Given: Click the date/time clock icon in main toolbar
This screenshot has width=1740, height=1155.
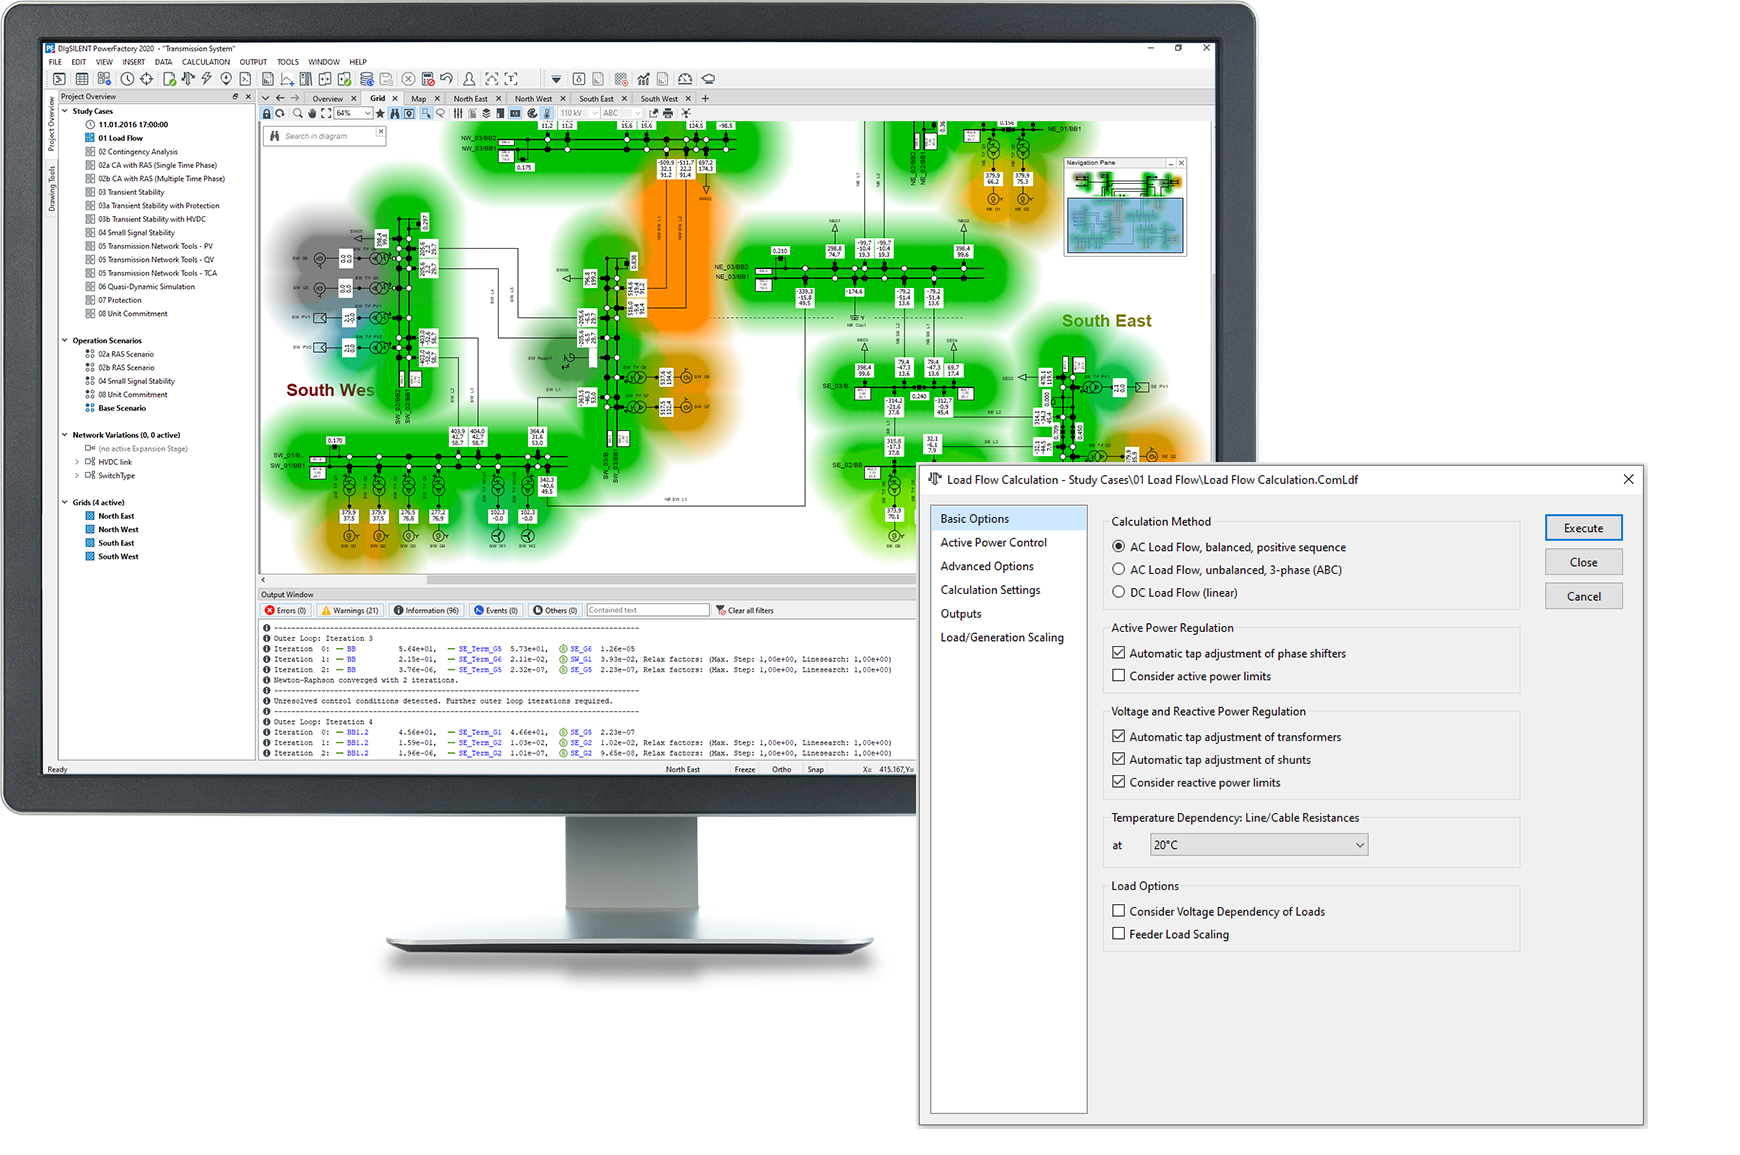Looking at the screenshot, I should click(127, 79).
